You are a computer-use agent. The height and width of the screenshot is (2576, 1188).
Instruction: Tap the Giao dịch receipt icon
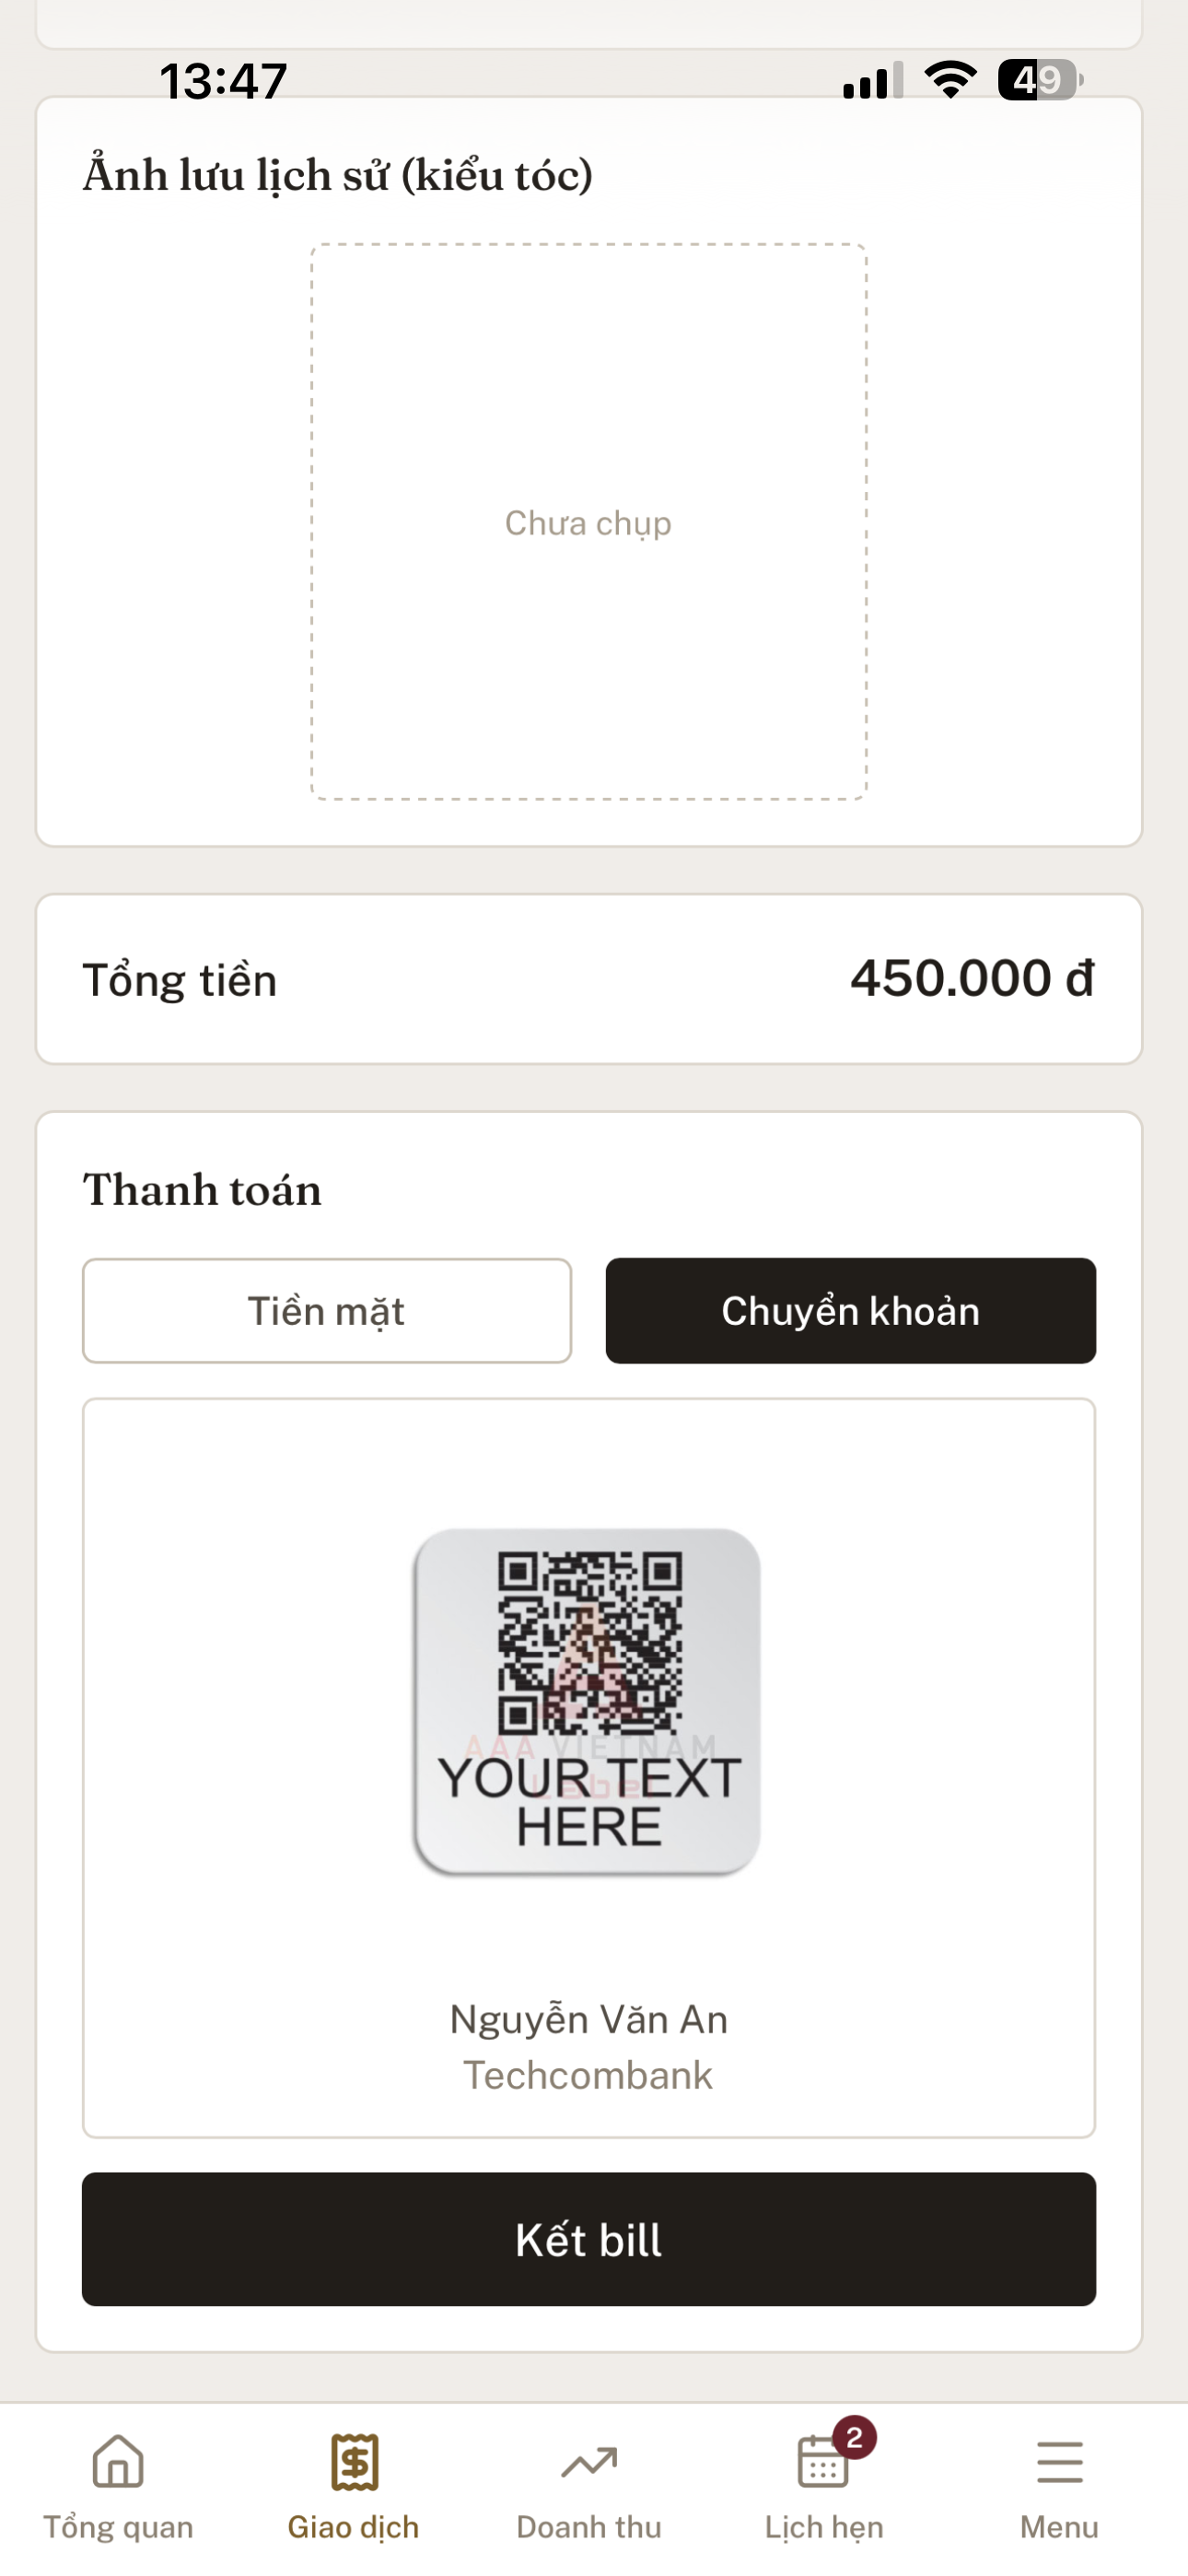click(x=354, y=2461)
